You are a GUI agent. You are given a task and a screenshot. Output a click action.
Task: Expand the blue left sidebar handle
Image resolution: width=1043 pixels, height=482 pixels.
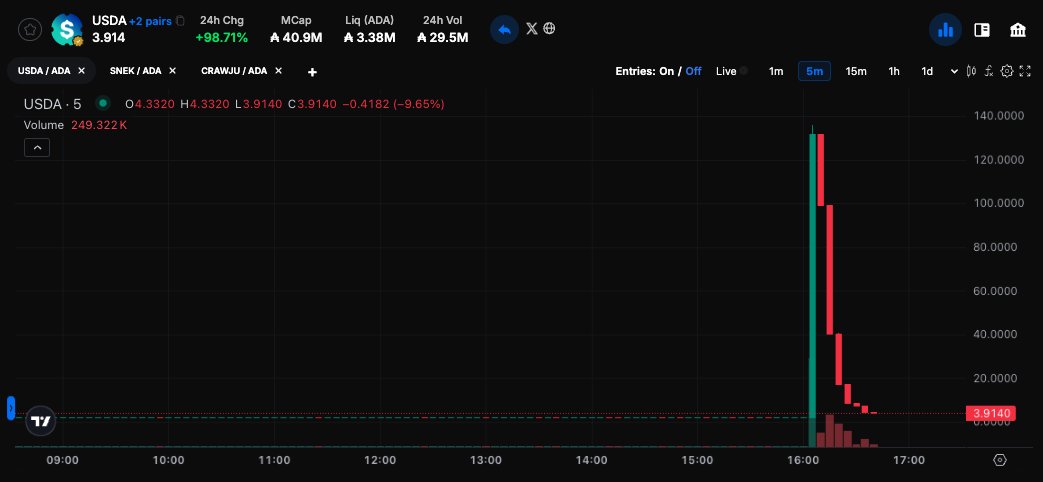11,408
